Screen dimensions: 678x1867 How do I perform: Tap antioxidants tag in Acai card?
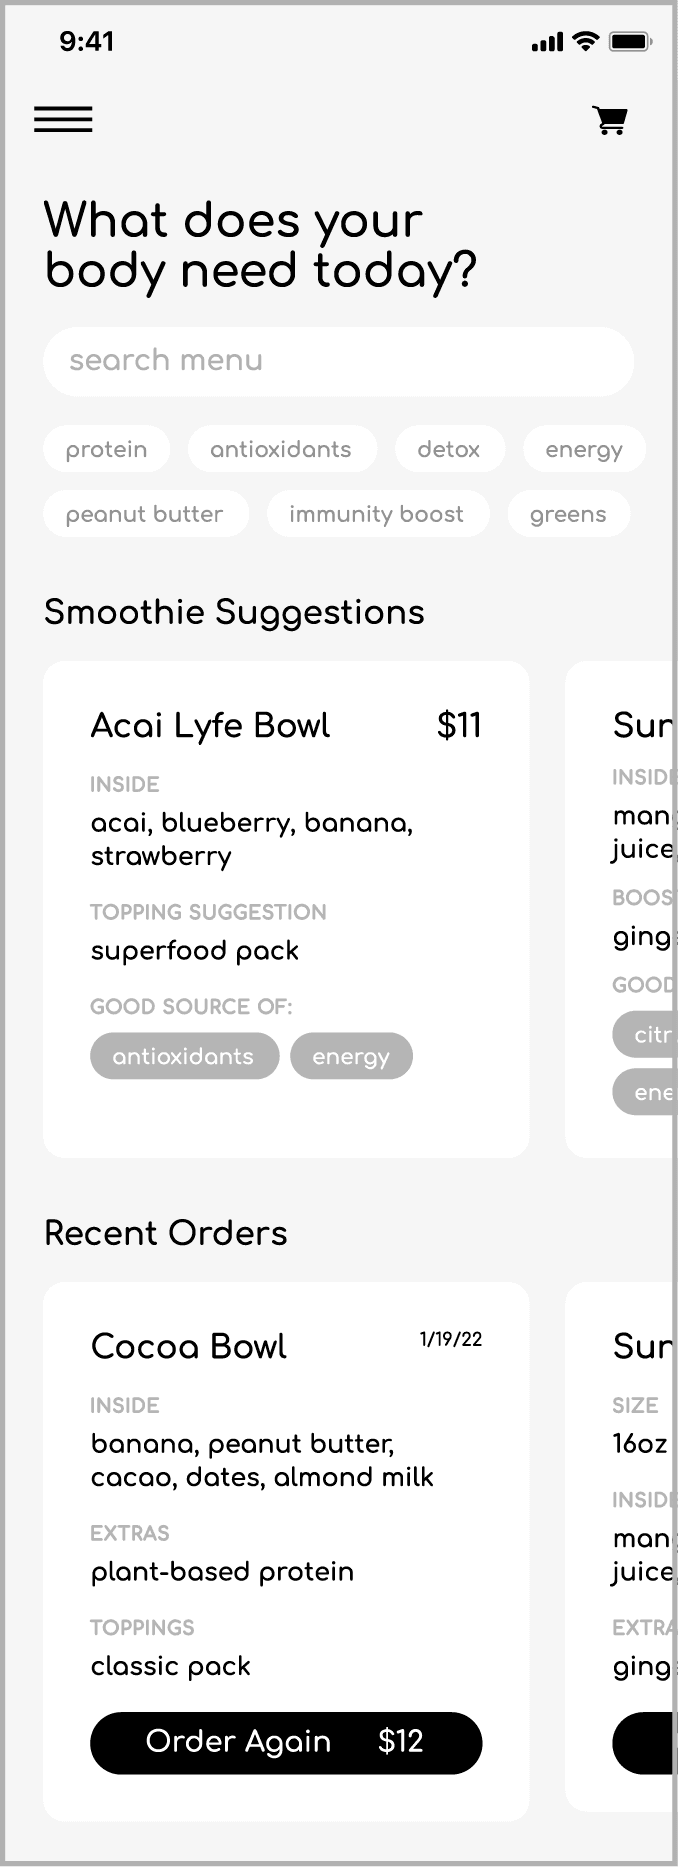(184, 1056)
